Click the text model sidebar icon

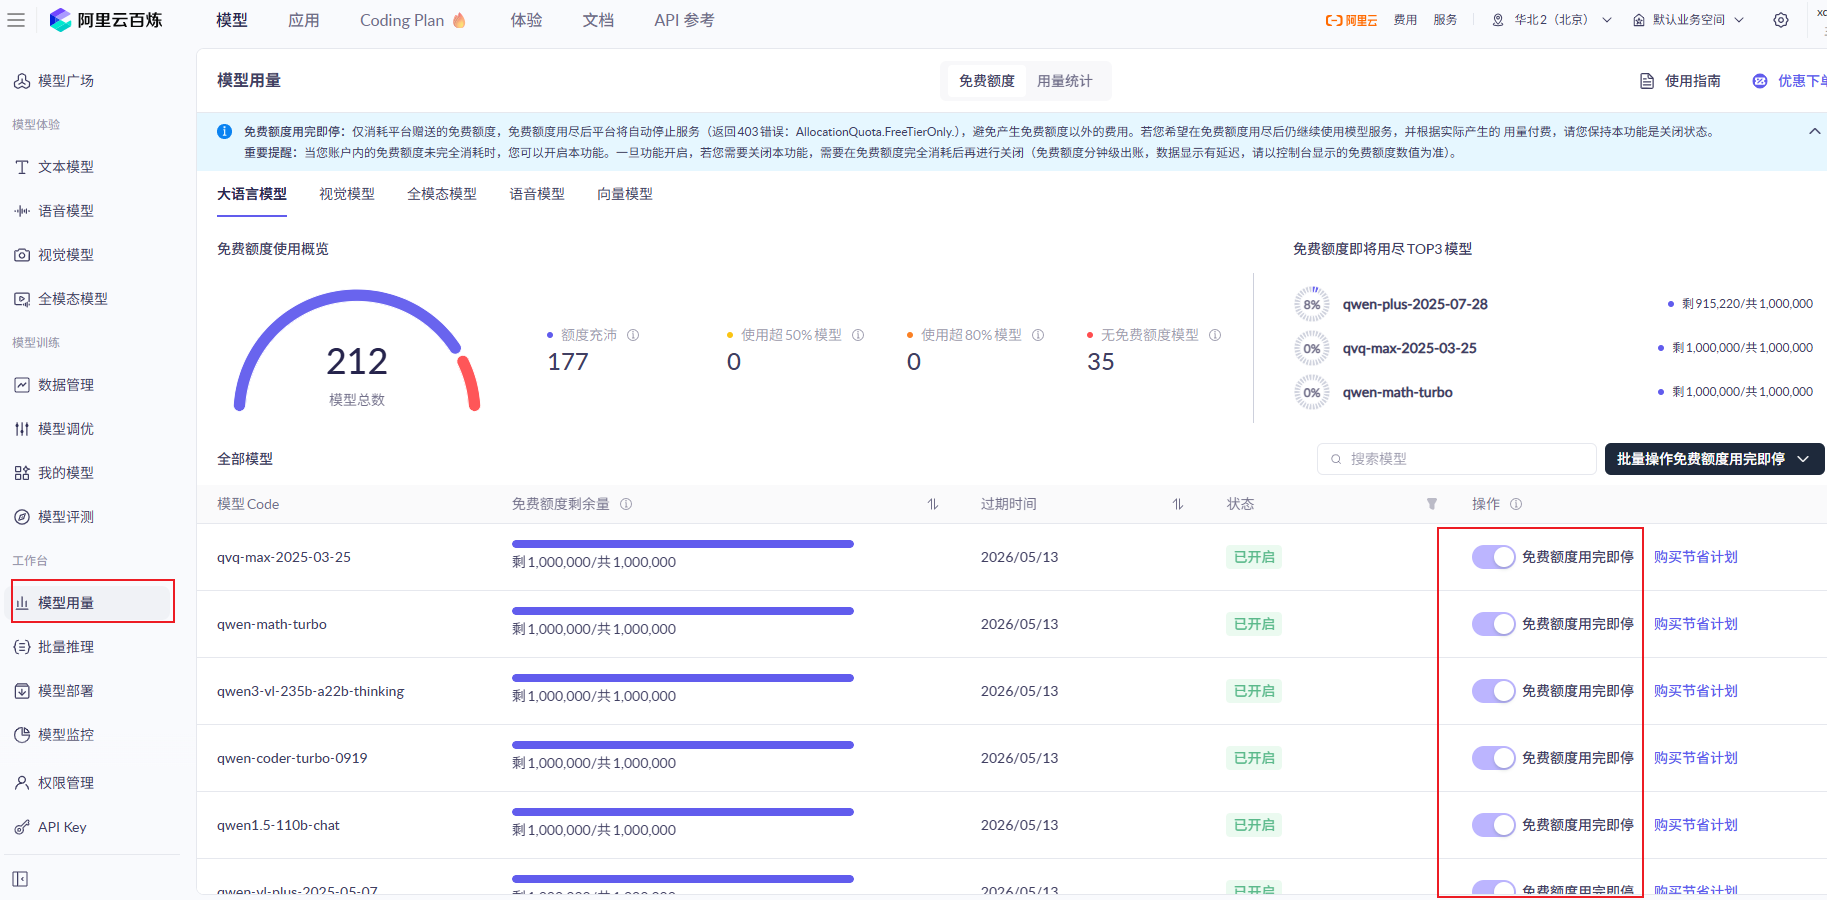pyautogui.click(x=22, y=167)
